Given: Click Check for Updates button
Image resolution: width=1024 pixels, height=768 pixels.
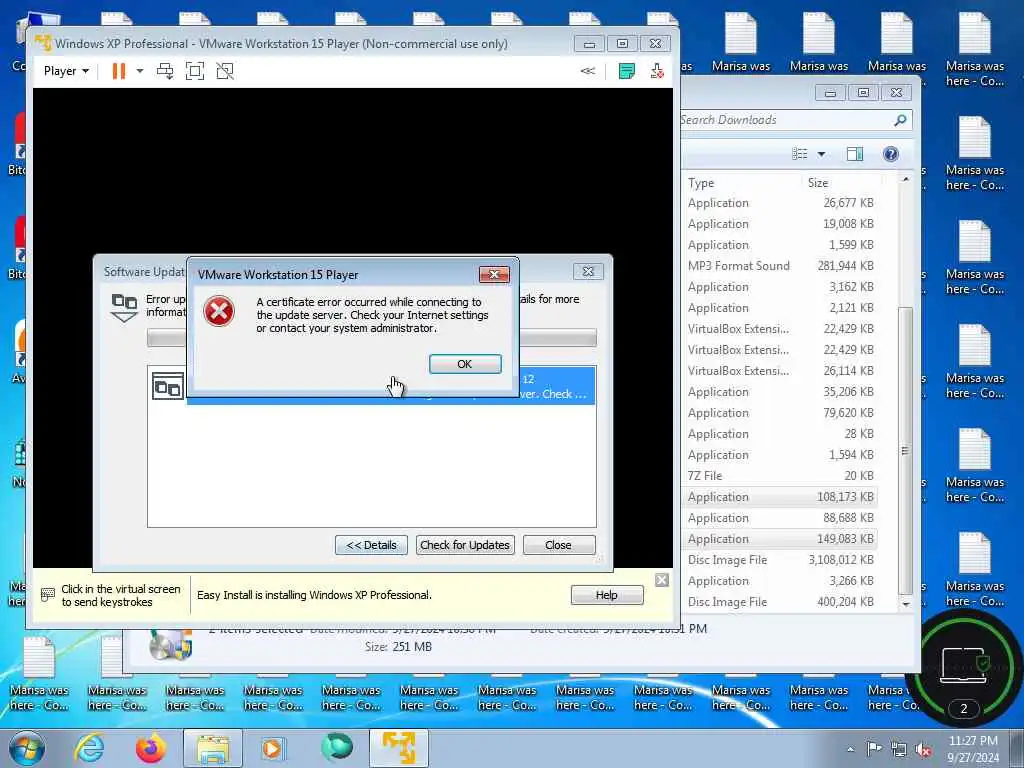Looking at the screenshot, I should click(x=465, y=545).
